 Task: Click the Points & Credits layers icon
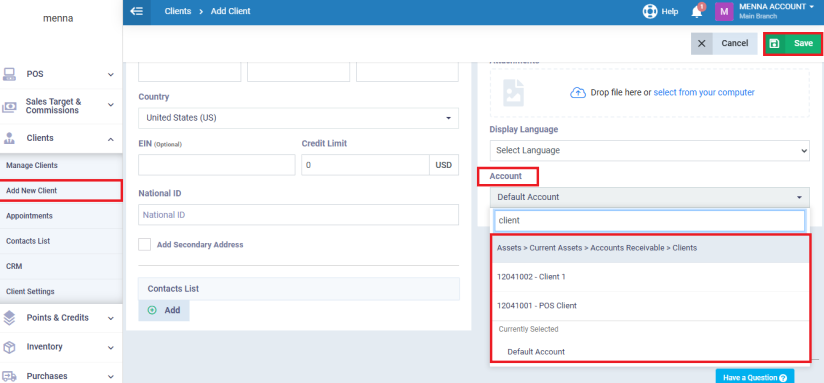[x=9, y=317]
